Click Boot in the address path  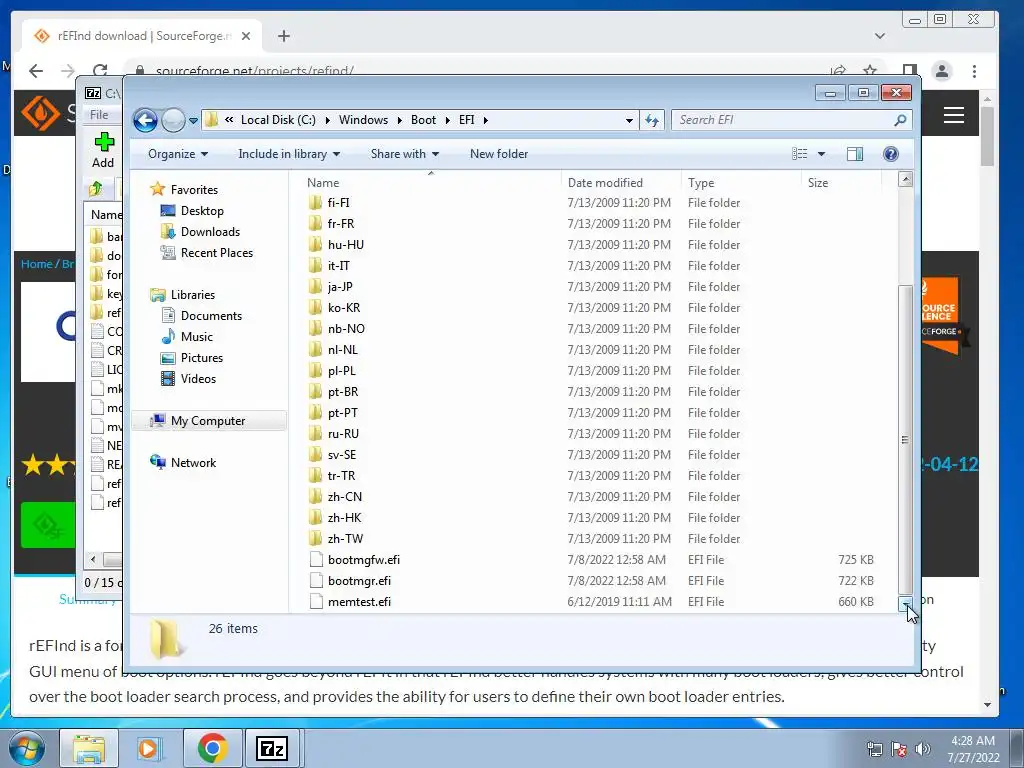click(x=423, y=120)
